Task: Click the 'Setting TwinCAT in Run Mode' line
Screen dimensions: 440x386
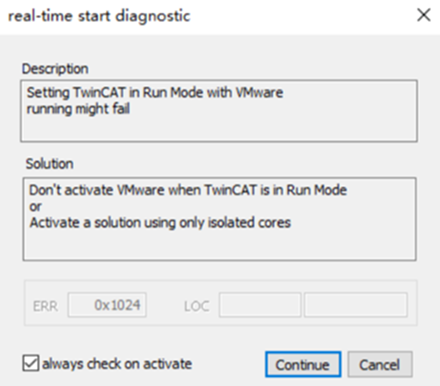Action: click(x=155, y=92)
